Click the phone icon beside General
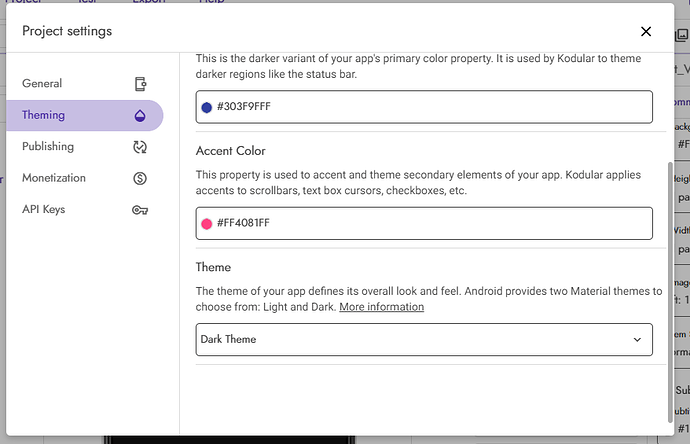The width and height of the screenshot is (690, 444). pyautogui.click(x=141, y=84)
